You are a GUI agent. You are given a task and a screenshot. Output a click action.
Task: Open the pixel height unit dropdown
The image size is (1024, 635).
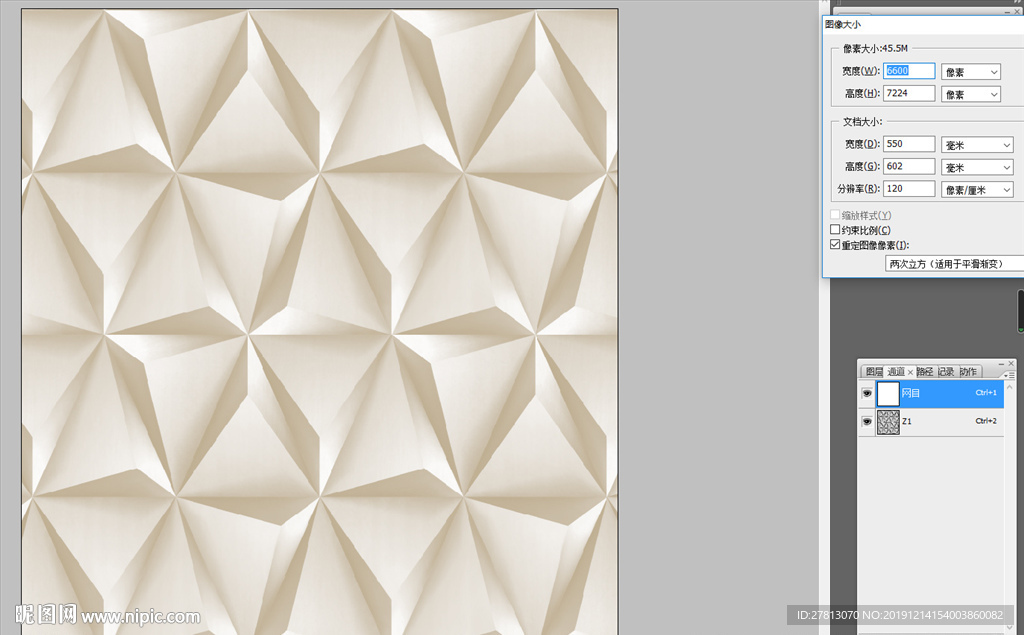click(970, 95)
